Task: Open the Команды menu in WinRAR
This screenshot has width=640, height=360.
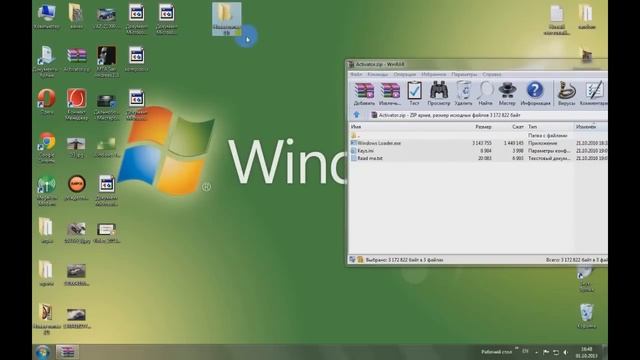Action: point(378,74)
